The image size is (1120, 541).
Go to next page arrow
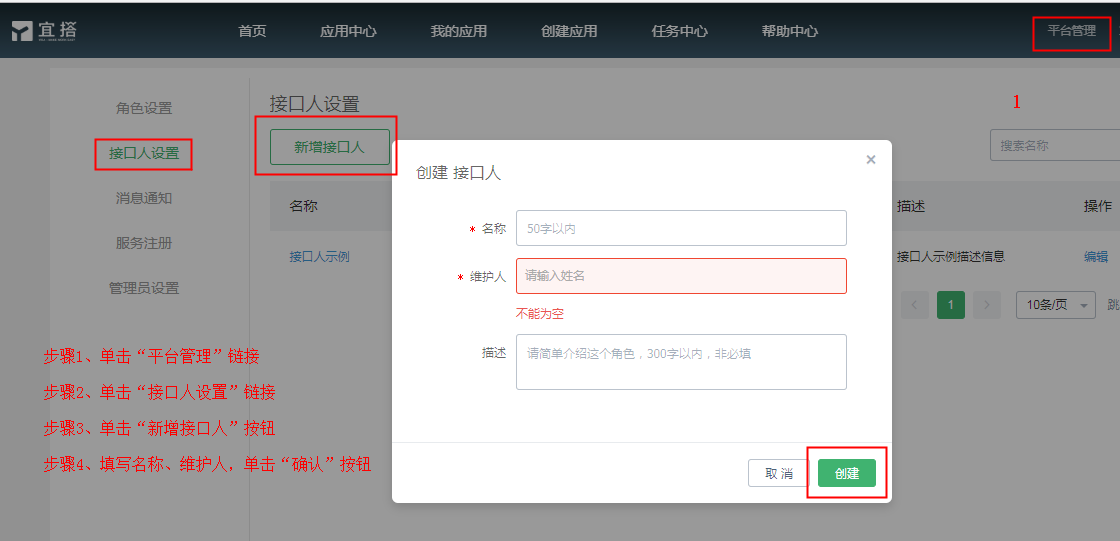click(986, 305)
